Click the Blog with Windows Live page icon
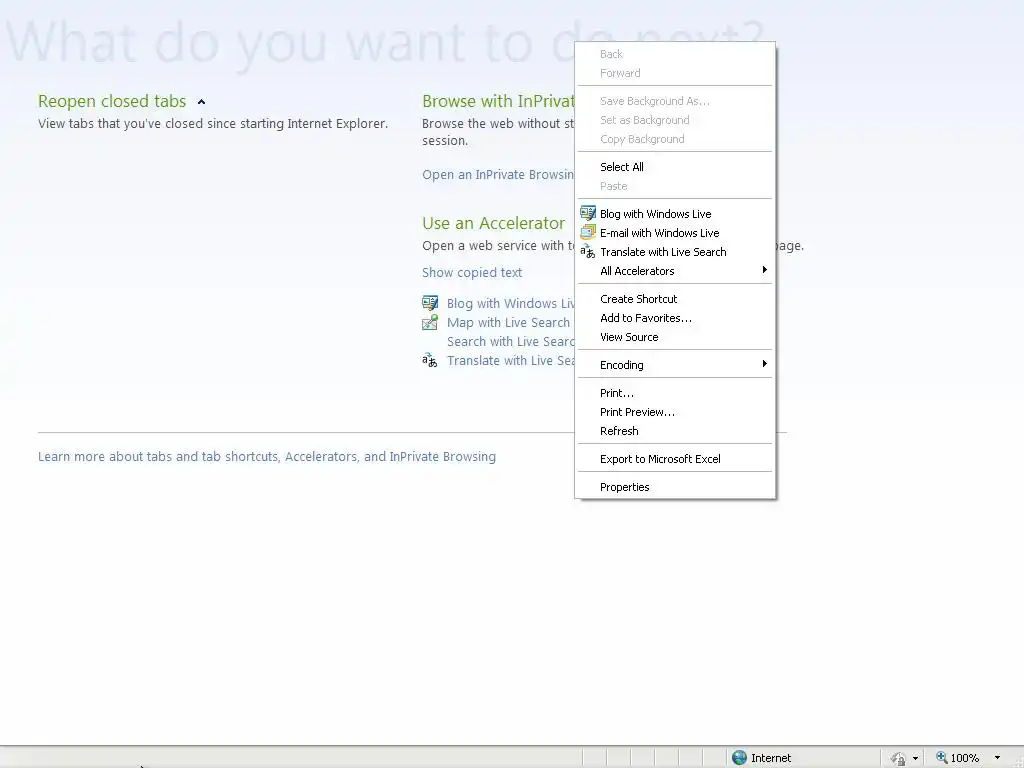This screenshot has height=768, width=1024. point(430,303)
